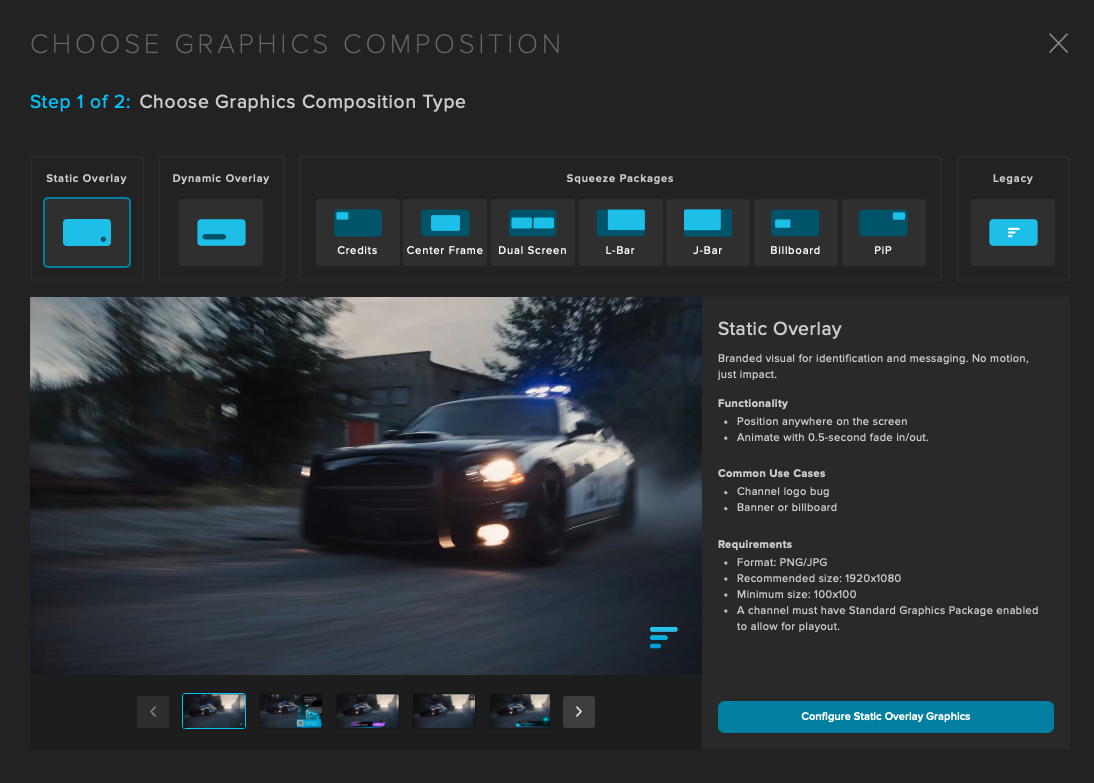Select the Credits squeeze package
Viewport: 1094px width, 783px height.
click(357, 232)
